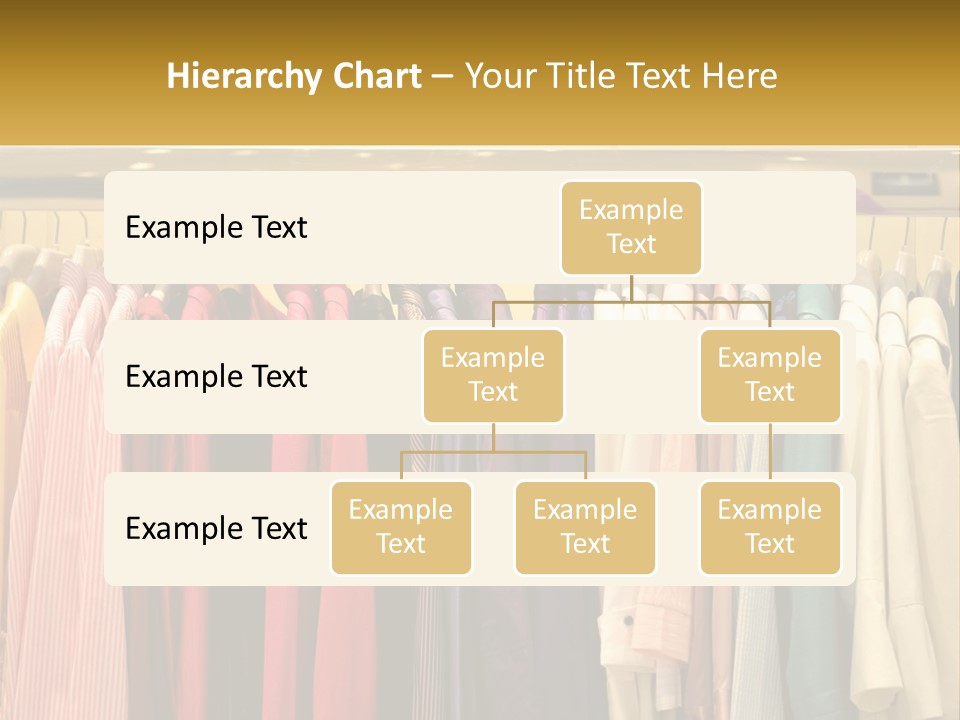Select connector joining the bottom-left two boxes

[493, 452]
